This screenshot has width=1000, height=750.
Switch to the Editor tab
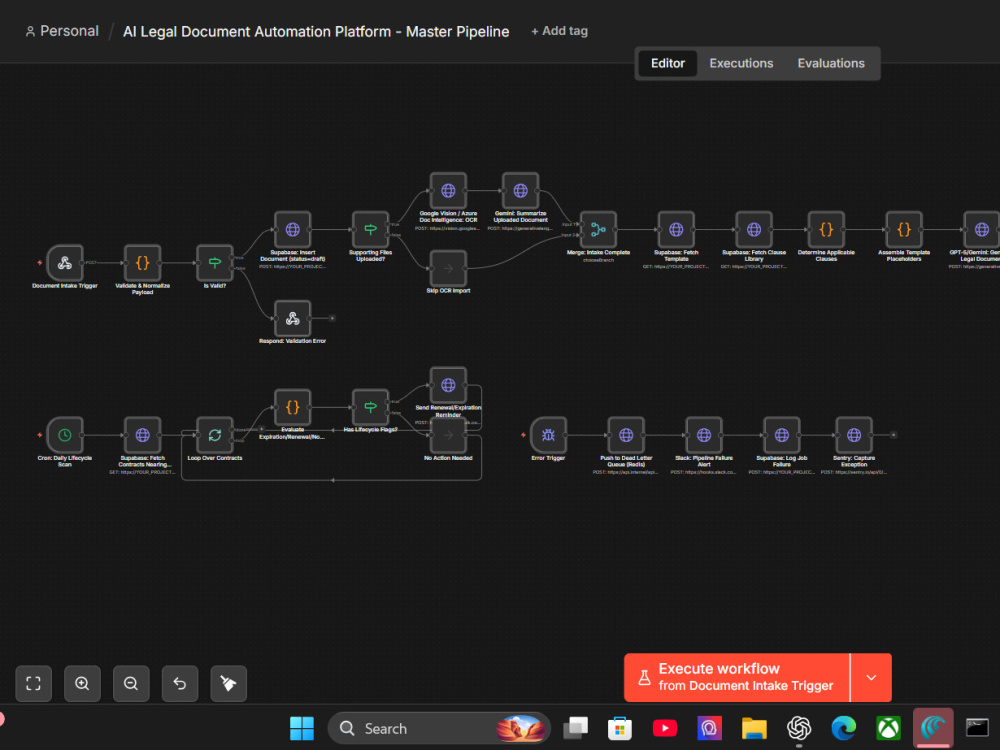[x=668, y=63]
